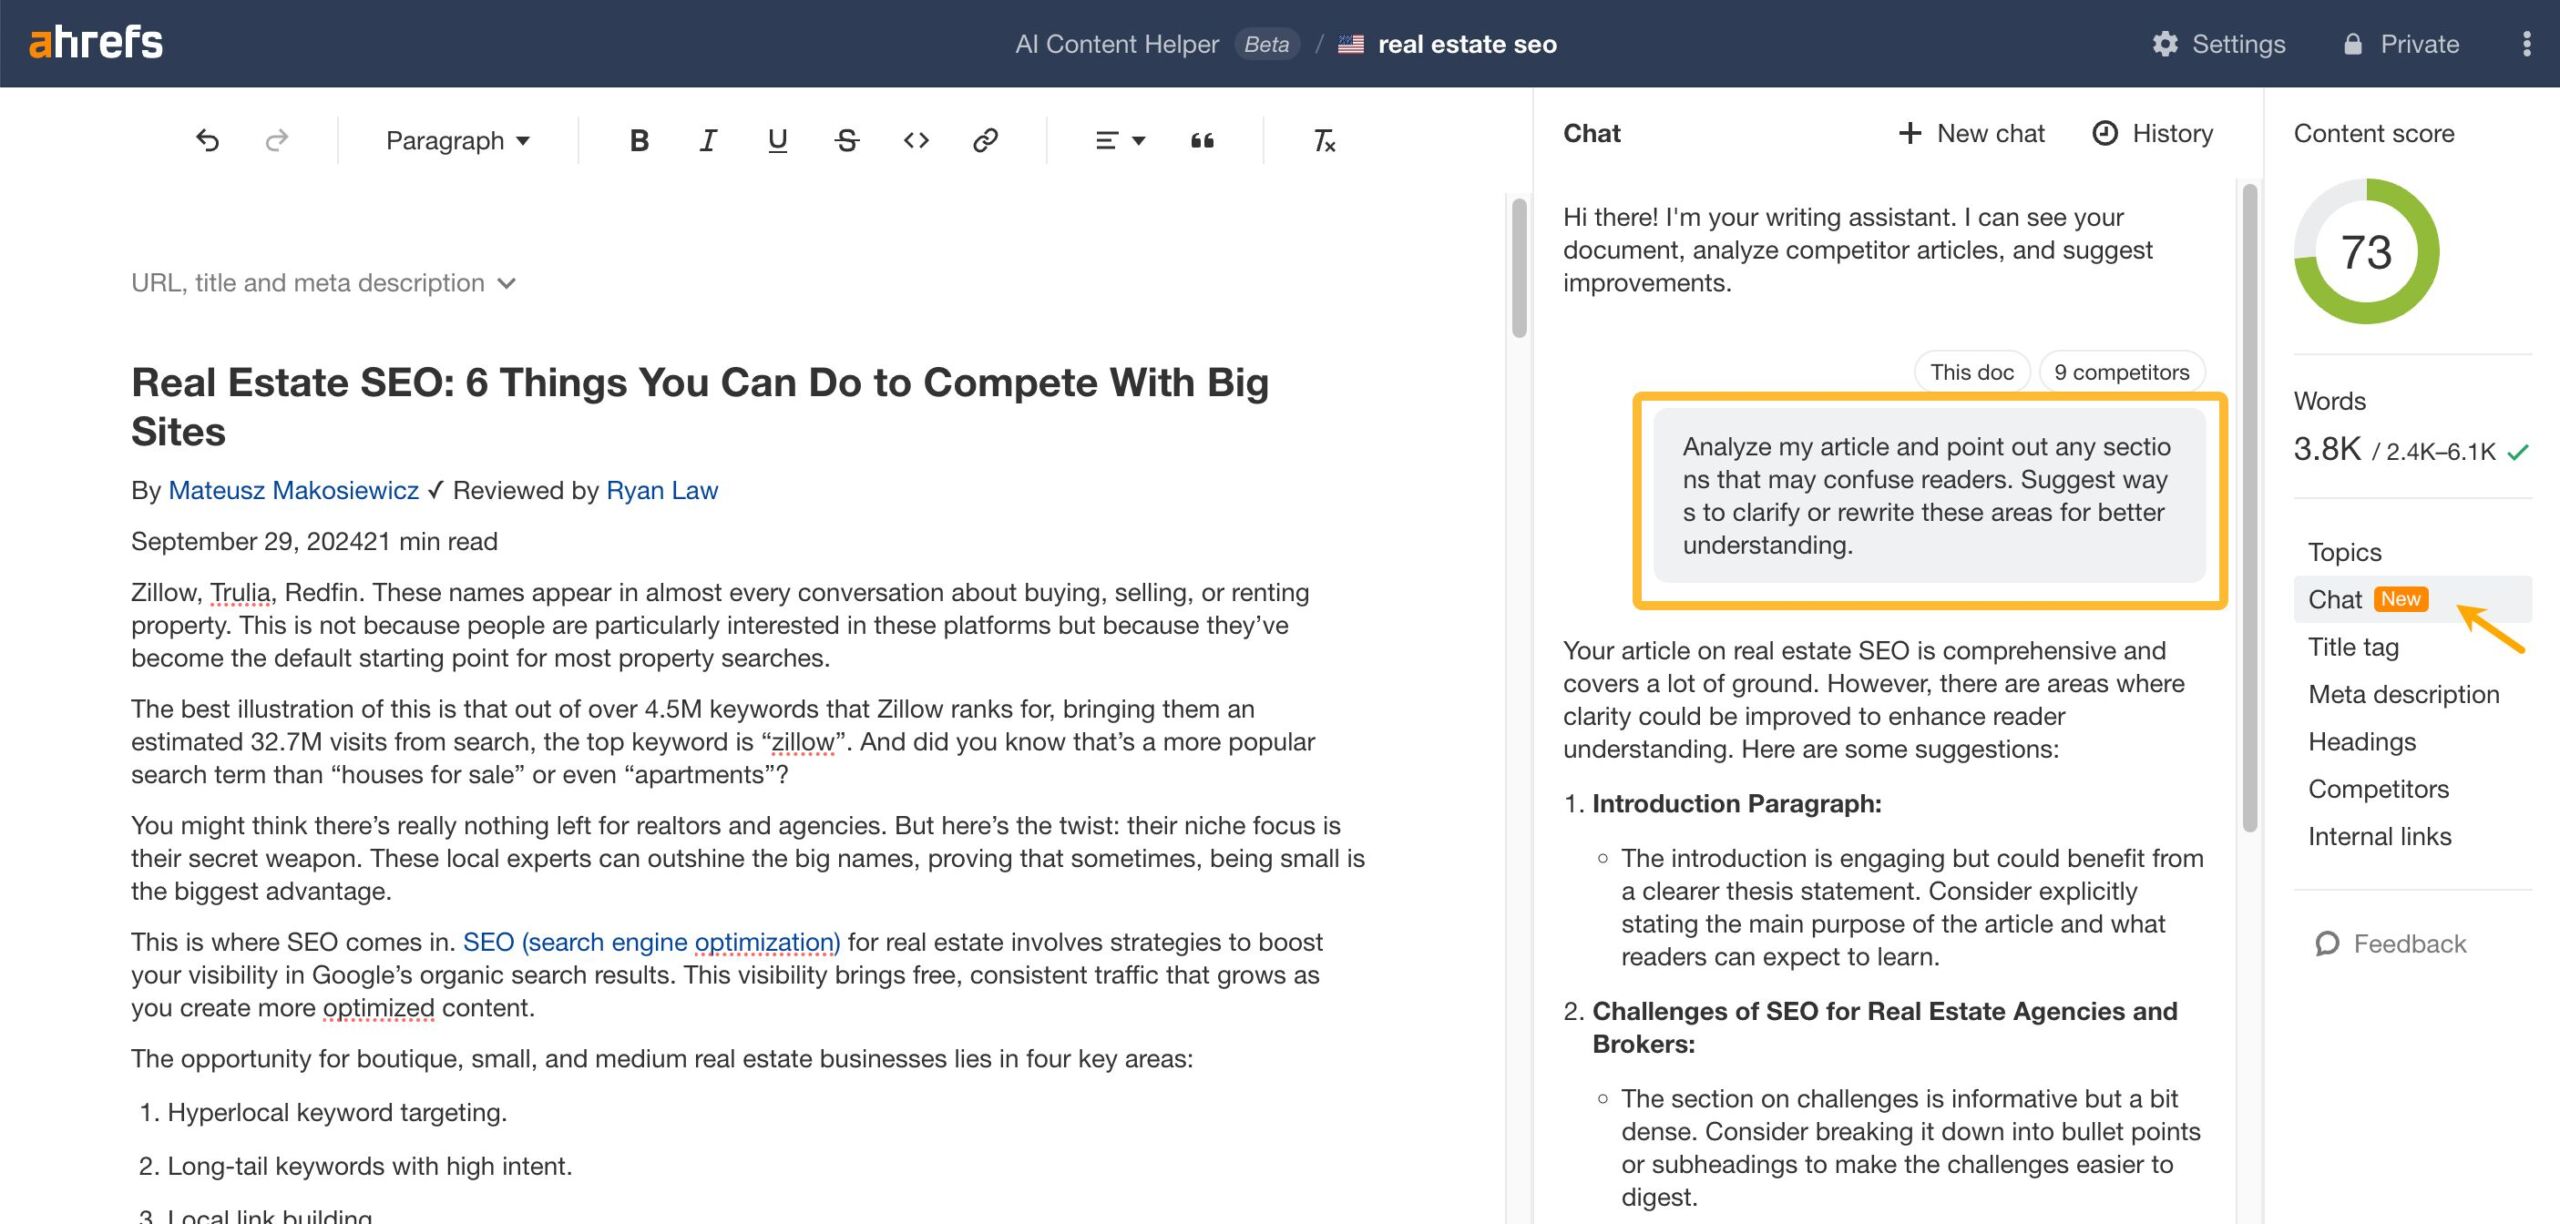The height and width of the screenshot is (1224, 2560).
Task: Insert a blockquote
Action: 1203,141
